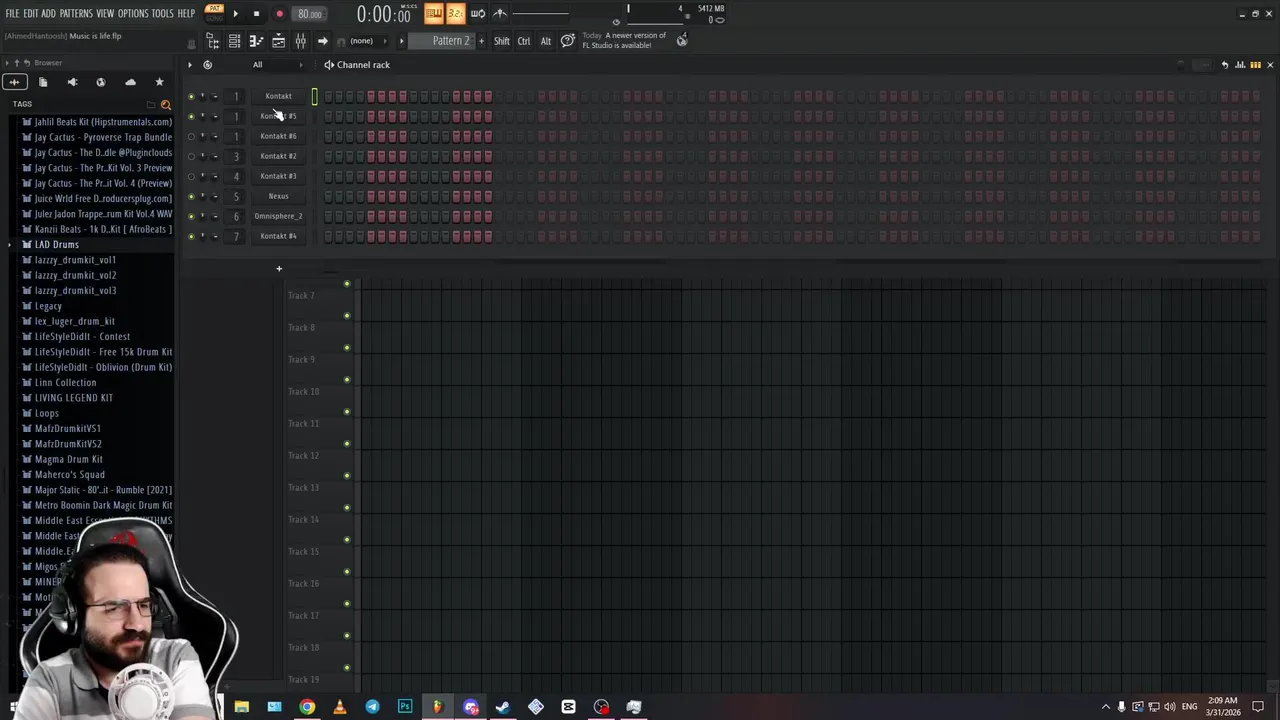Open the OPTIONS menu
Image resolution: width=1280 pixels, height=720 pixels.
pyautogui.click(x=133, y=14)
